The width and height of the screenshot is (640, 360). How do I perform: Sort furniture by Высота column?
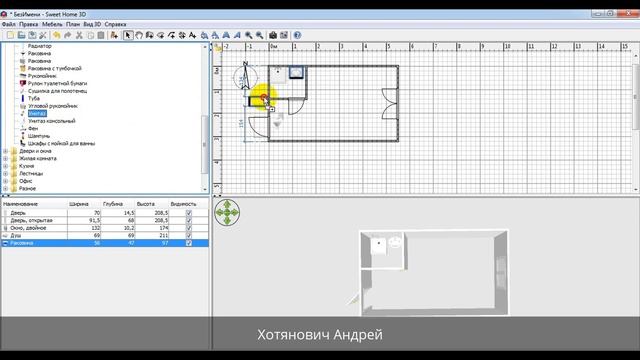point(152,204)
